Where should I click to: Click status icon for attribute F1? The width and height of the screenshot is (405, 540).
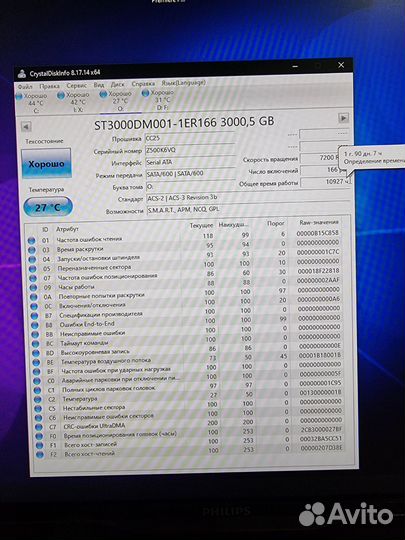coord(39,446)
